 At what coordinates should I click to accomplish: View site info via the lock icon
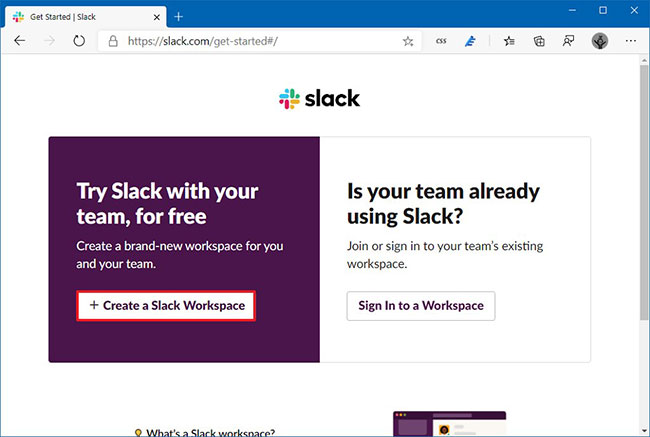tap(113, 41)
